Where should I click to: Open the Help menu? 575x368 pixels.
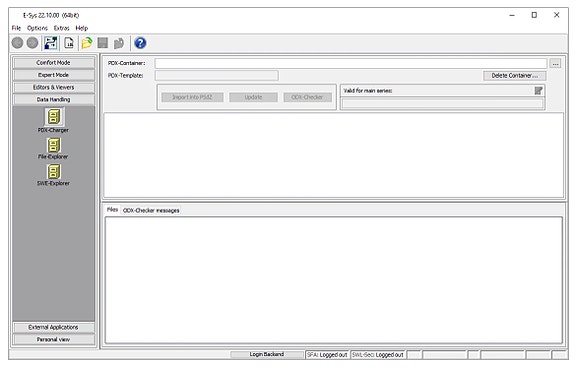point(82,28)
